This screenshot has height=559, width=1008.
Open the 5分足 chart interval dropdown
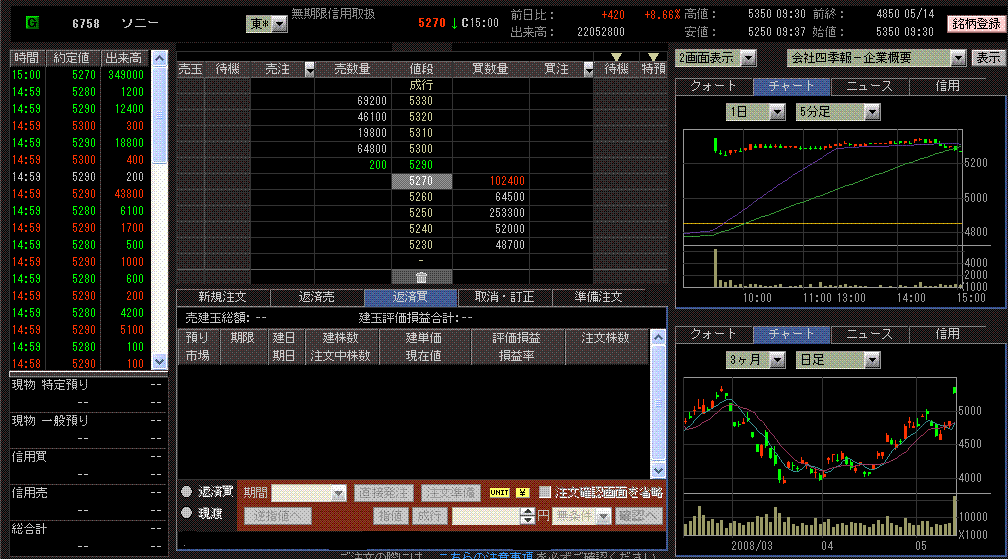(x=871, y=113)
